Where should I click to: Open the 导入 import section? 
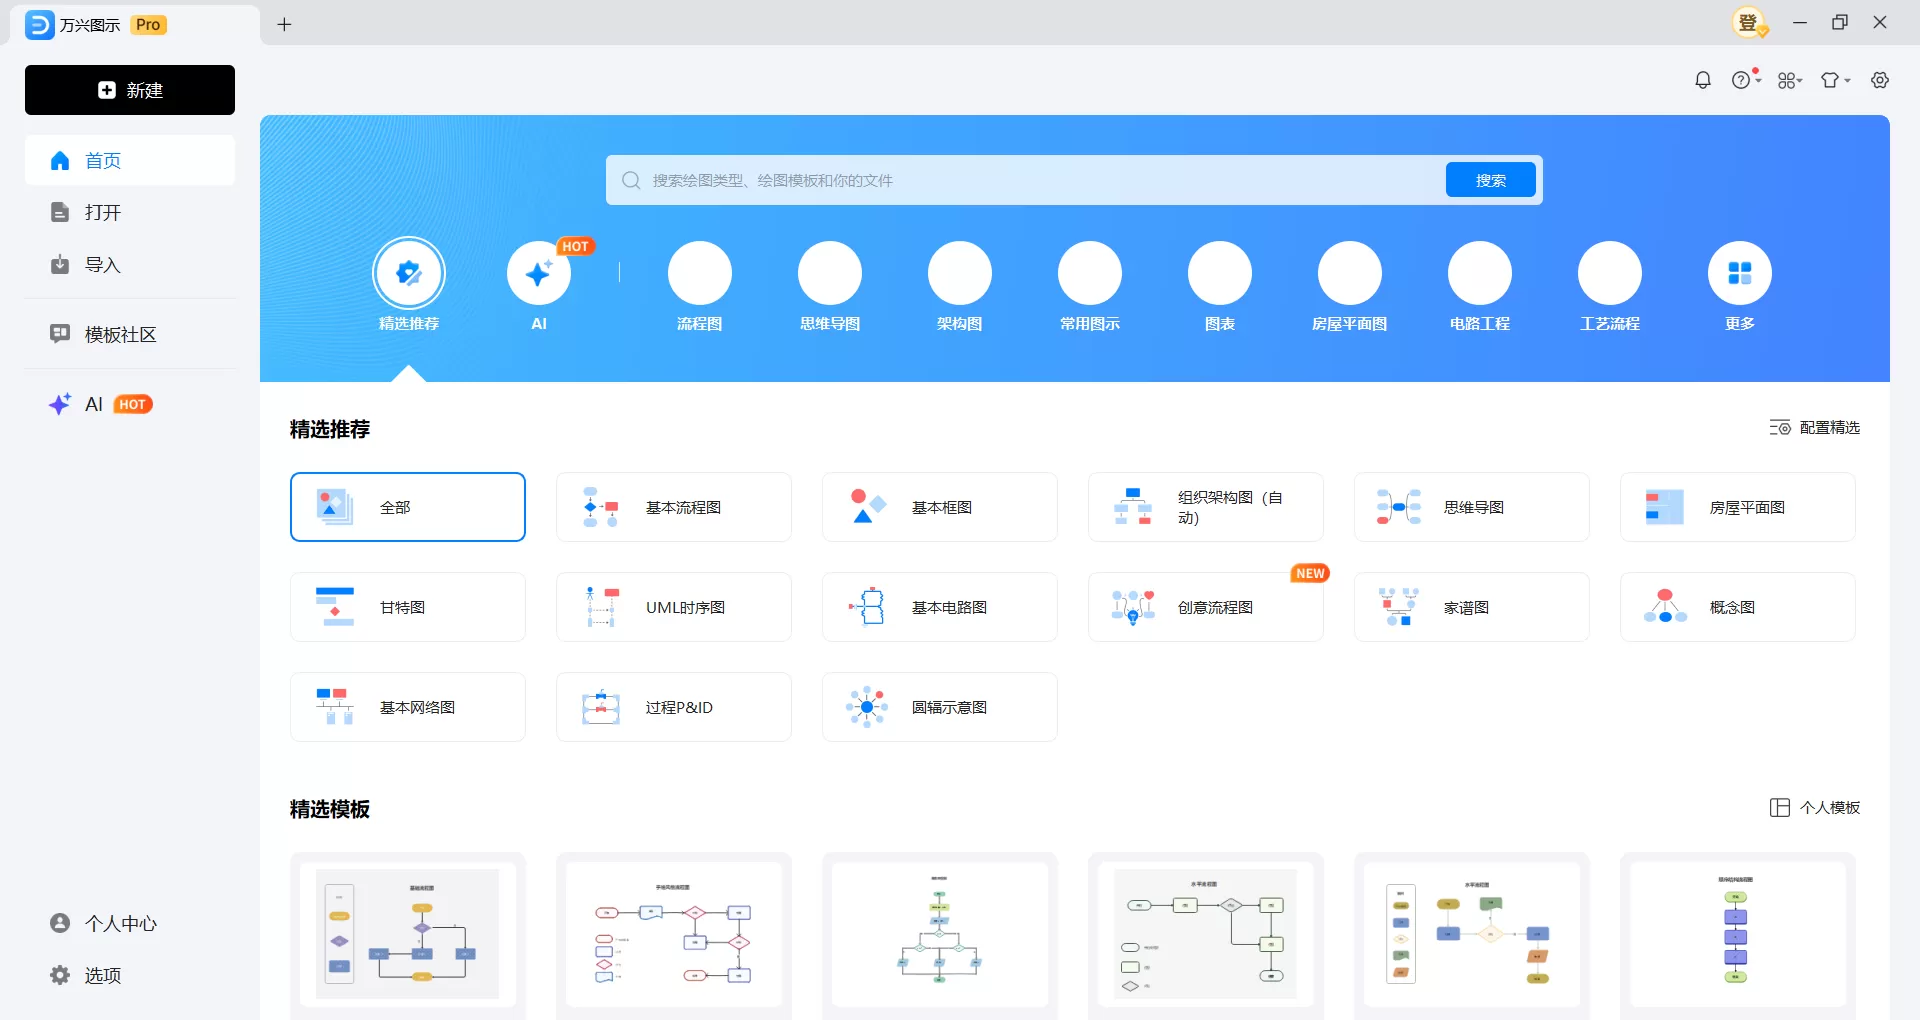point(102,265)
